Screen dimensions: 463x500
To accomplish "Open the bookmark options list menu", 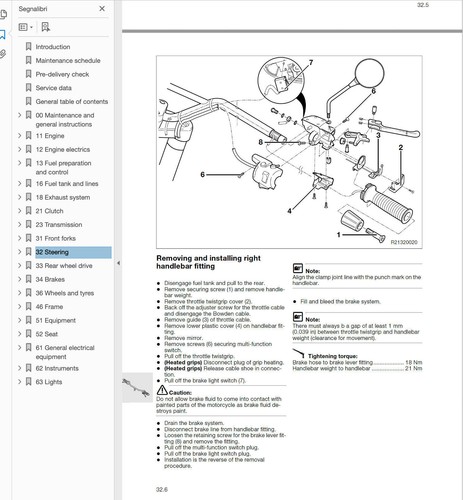I will pos(26,27).
